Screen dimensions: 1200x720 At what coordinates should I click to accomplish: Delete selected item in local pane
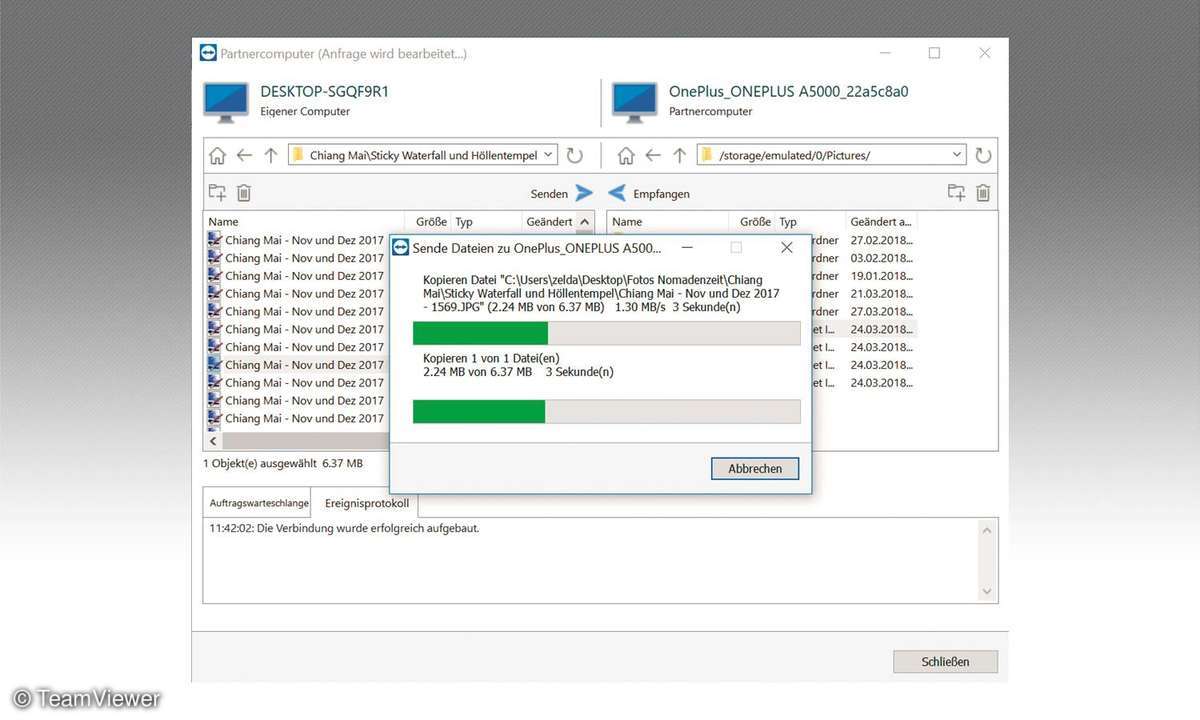[244, 193]
